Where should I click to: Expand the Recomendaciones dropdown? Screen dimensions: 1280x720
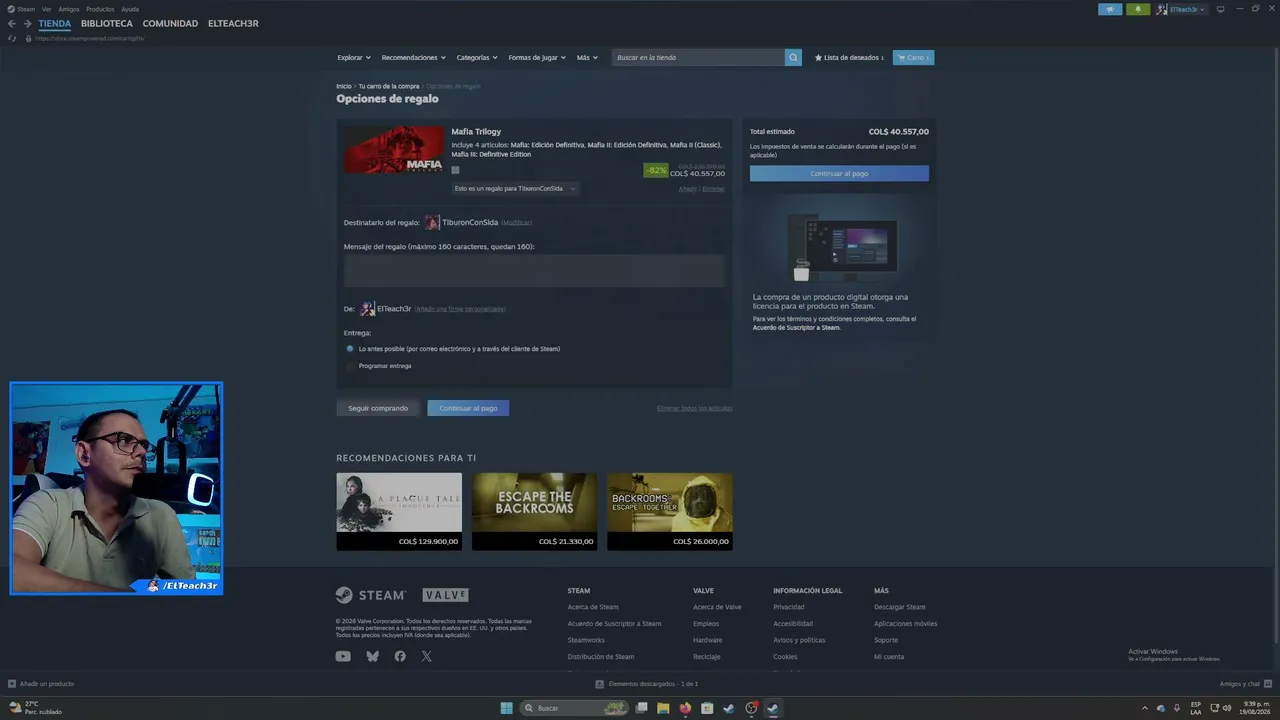pos(414,58)
